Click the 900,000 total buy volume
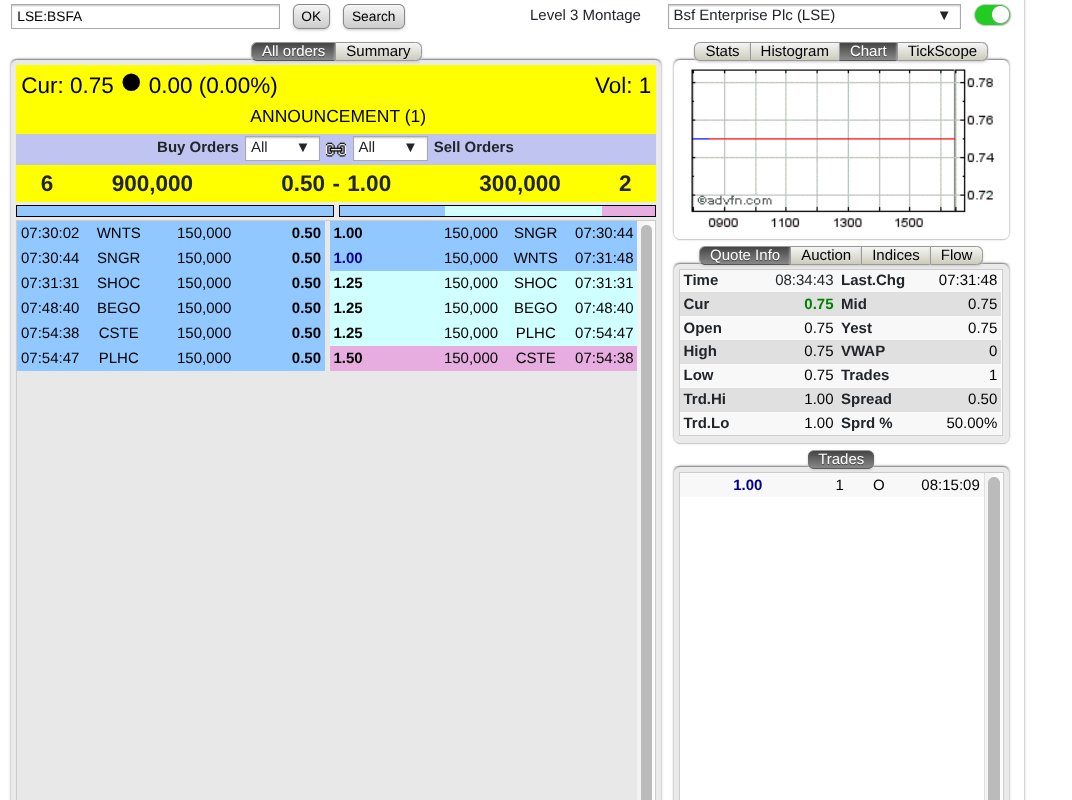This screenshot has height=800, width=1072. point(152,184)
